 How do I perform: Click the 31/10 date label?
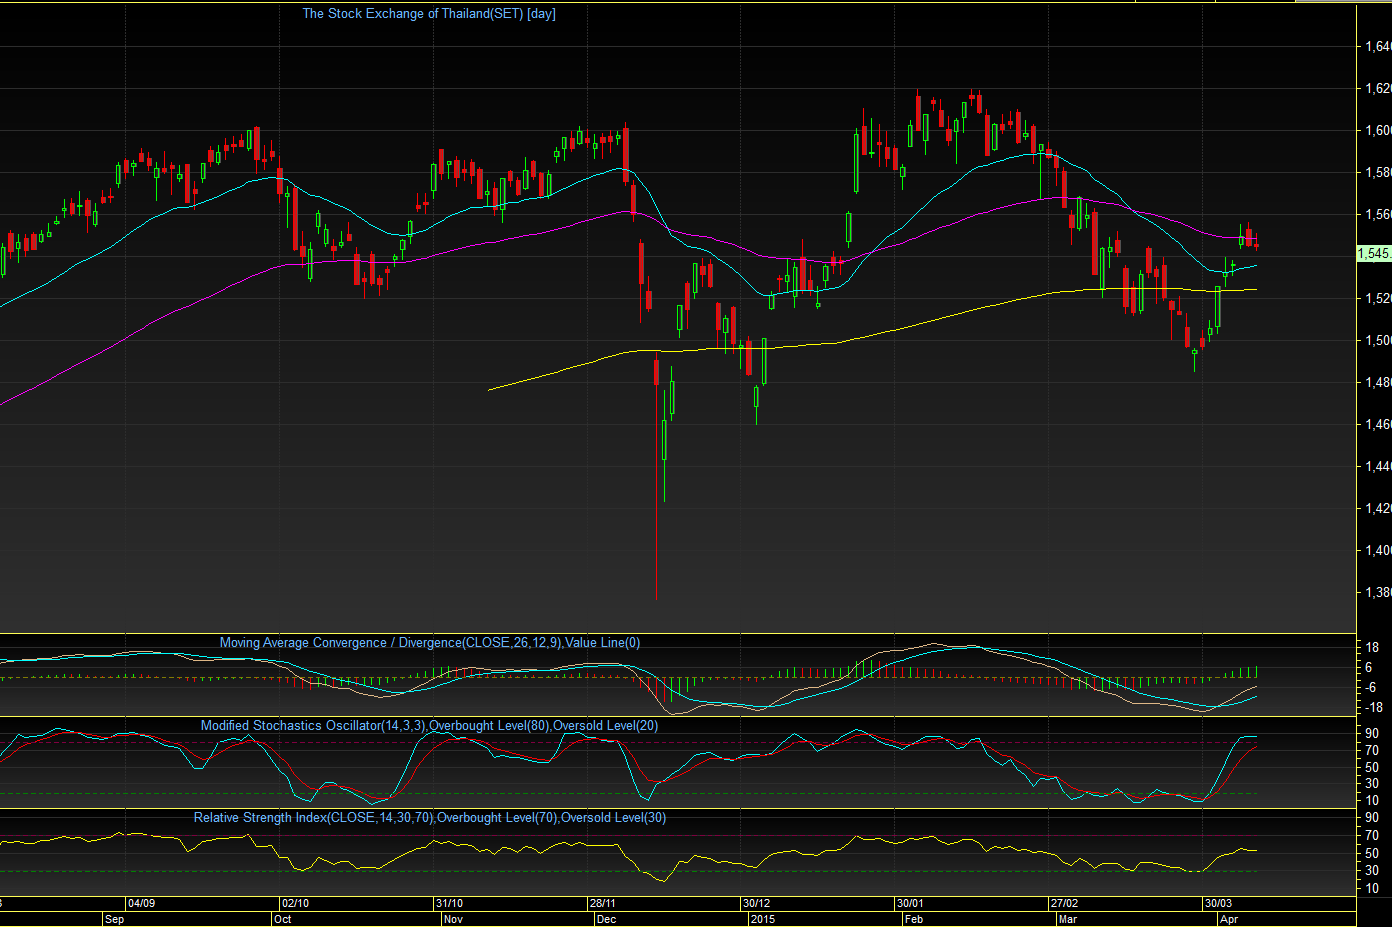[x=450, y=904]
